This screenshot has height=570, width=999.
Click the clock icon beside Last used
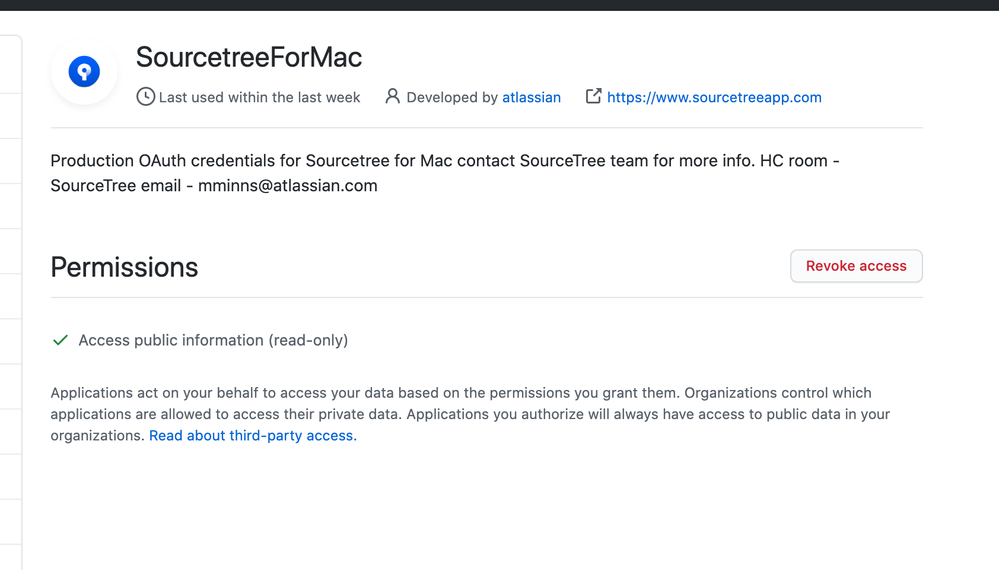coord(145,97)
